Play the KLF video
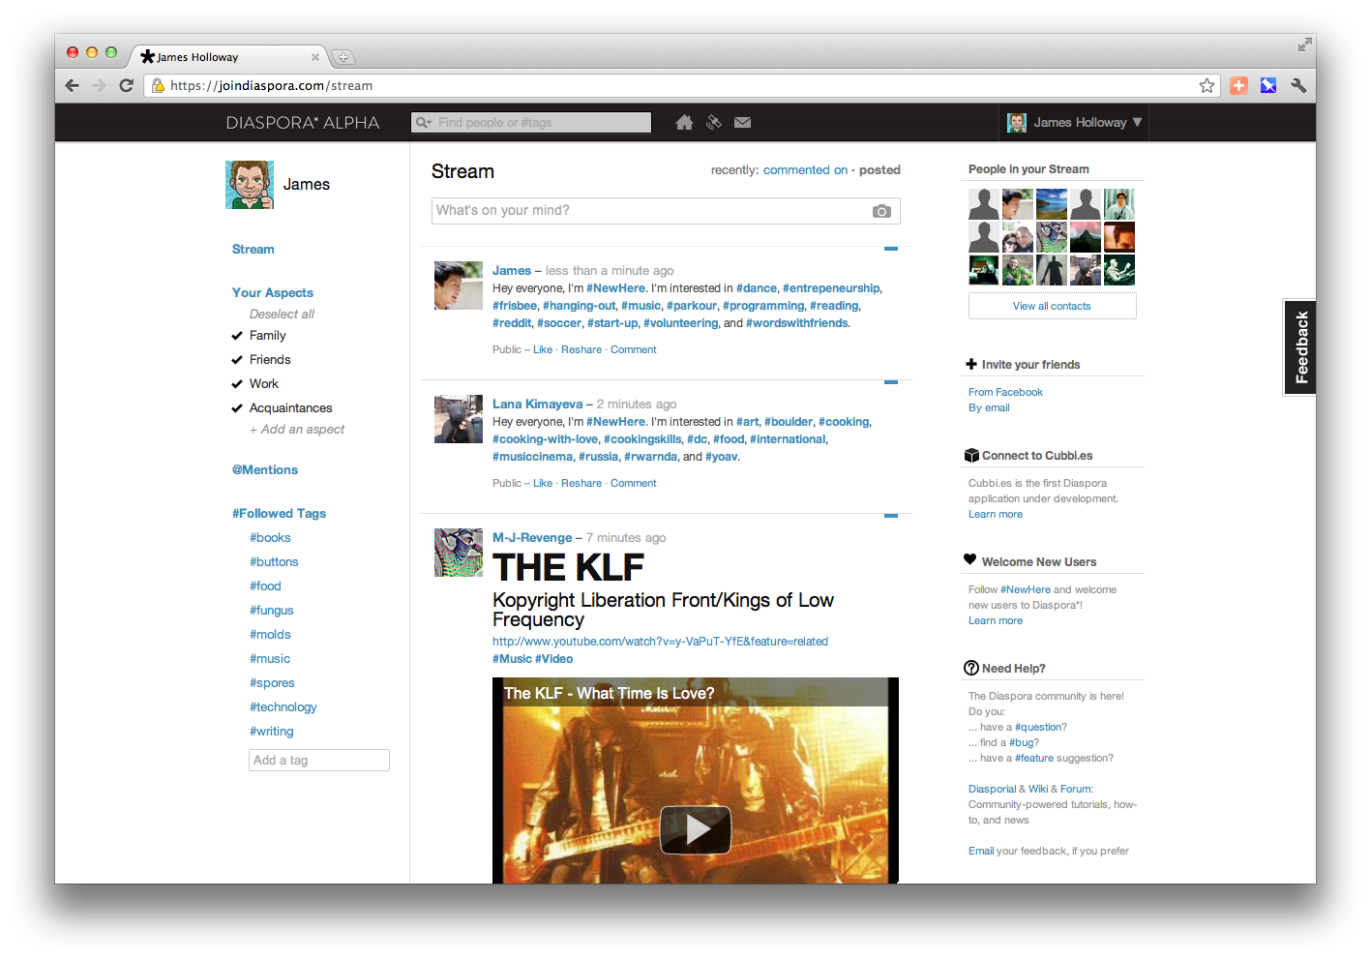The width and height of the screenshot is (1371, 960). click(695, 829)
